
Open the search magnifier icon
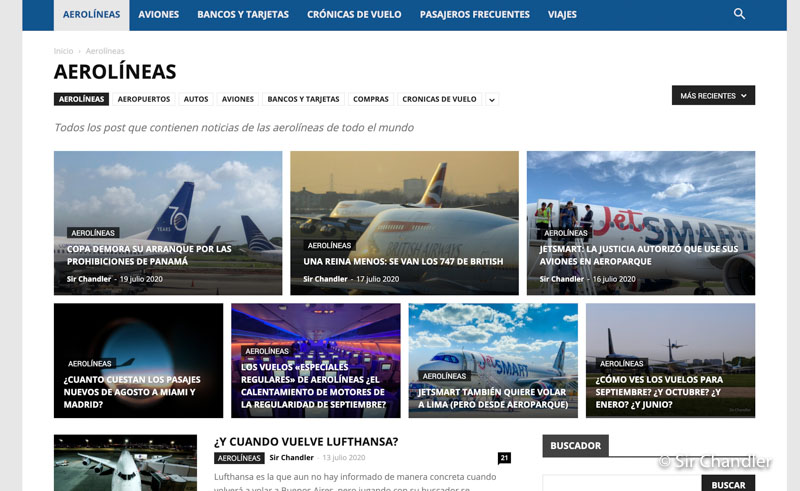pyautogui.click(x=739, y=14)
